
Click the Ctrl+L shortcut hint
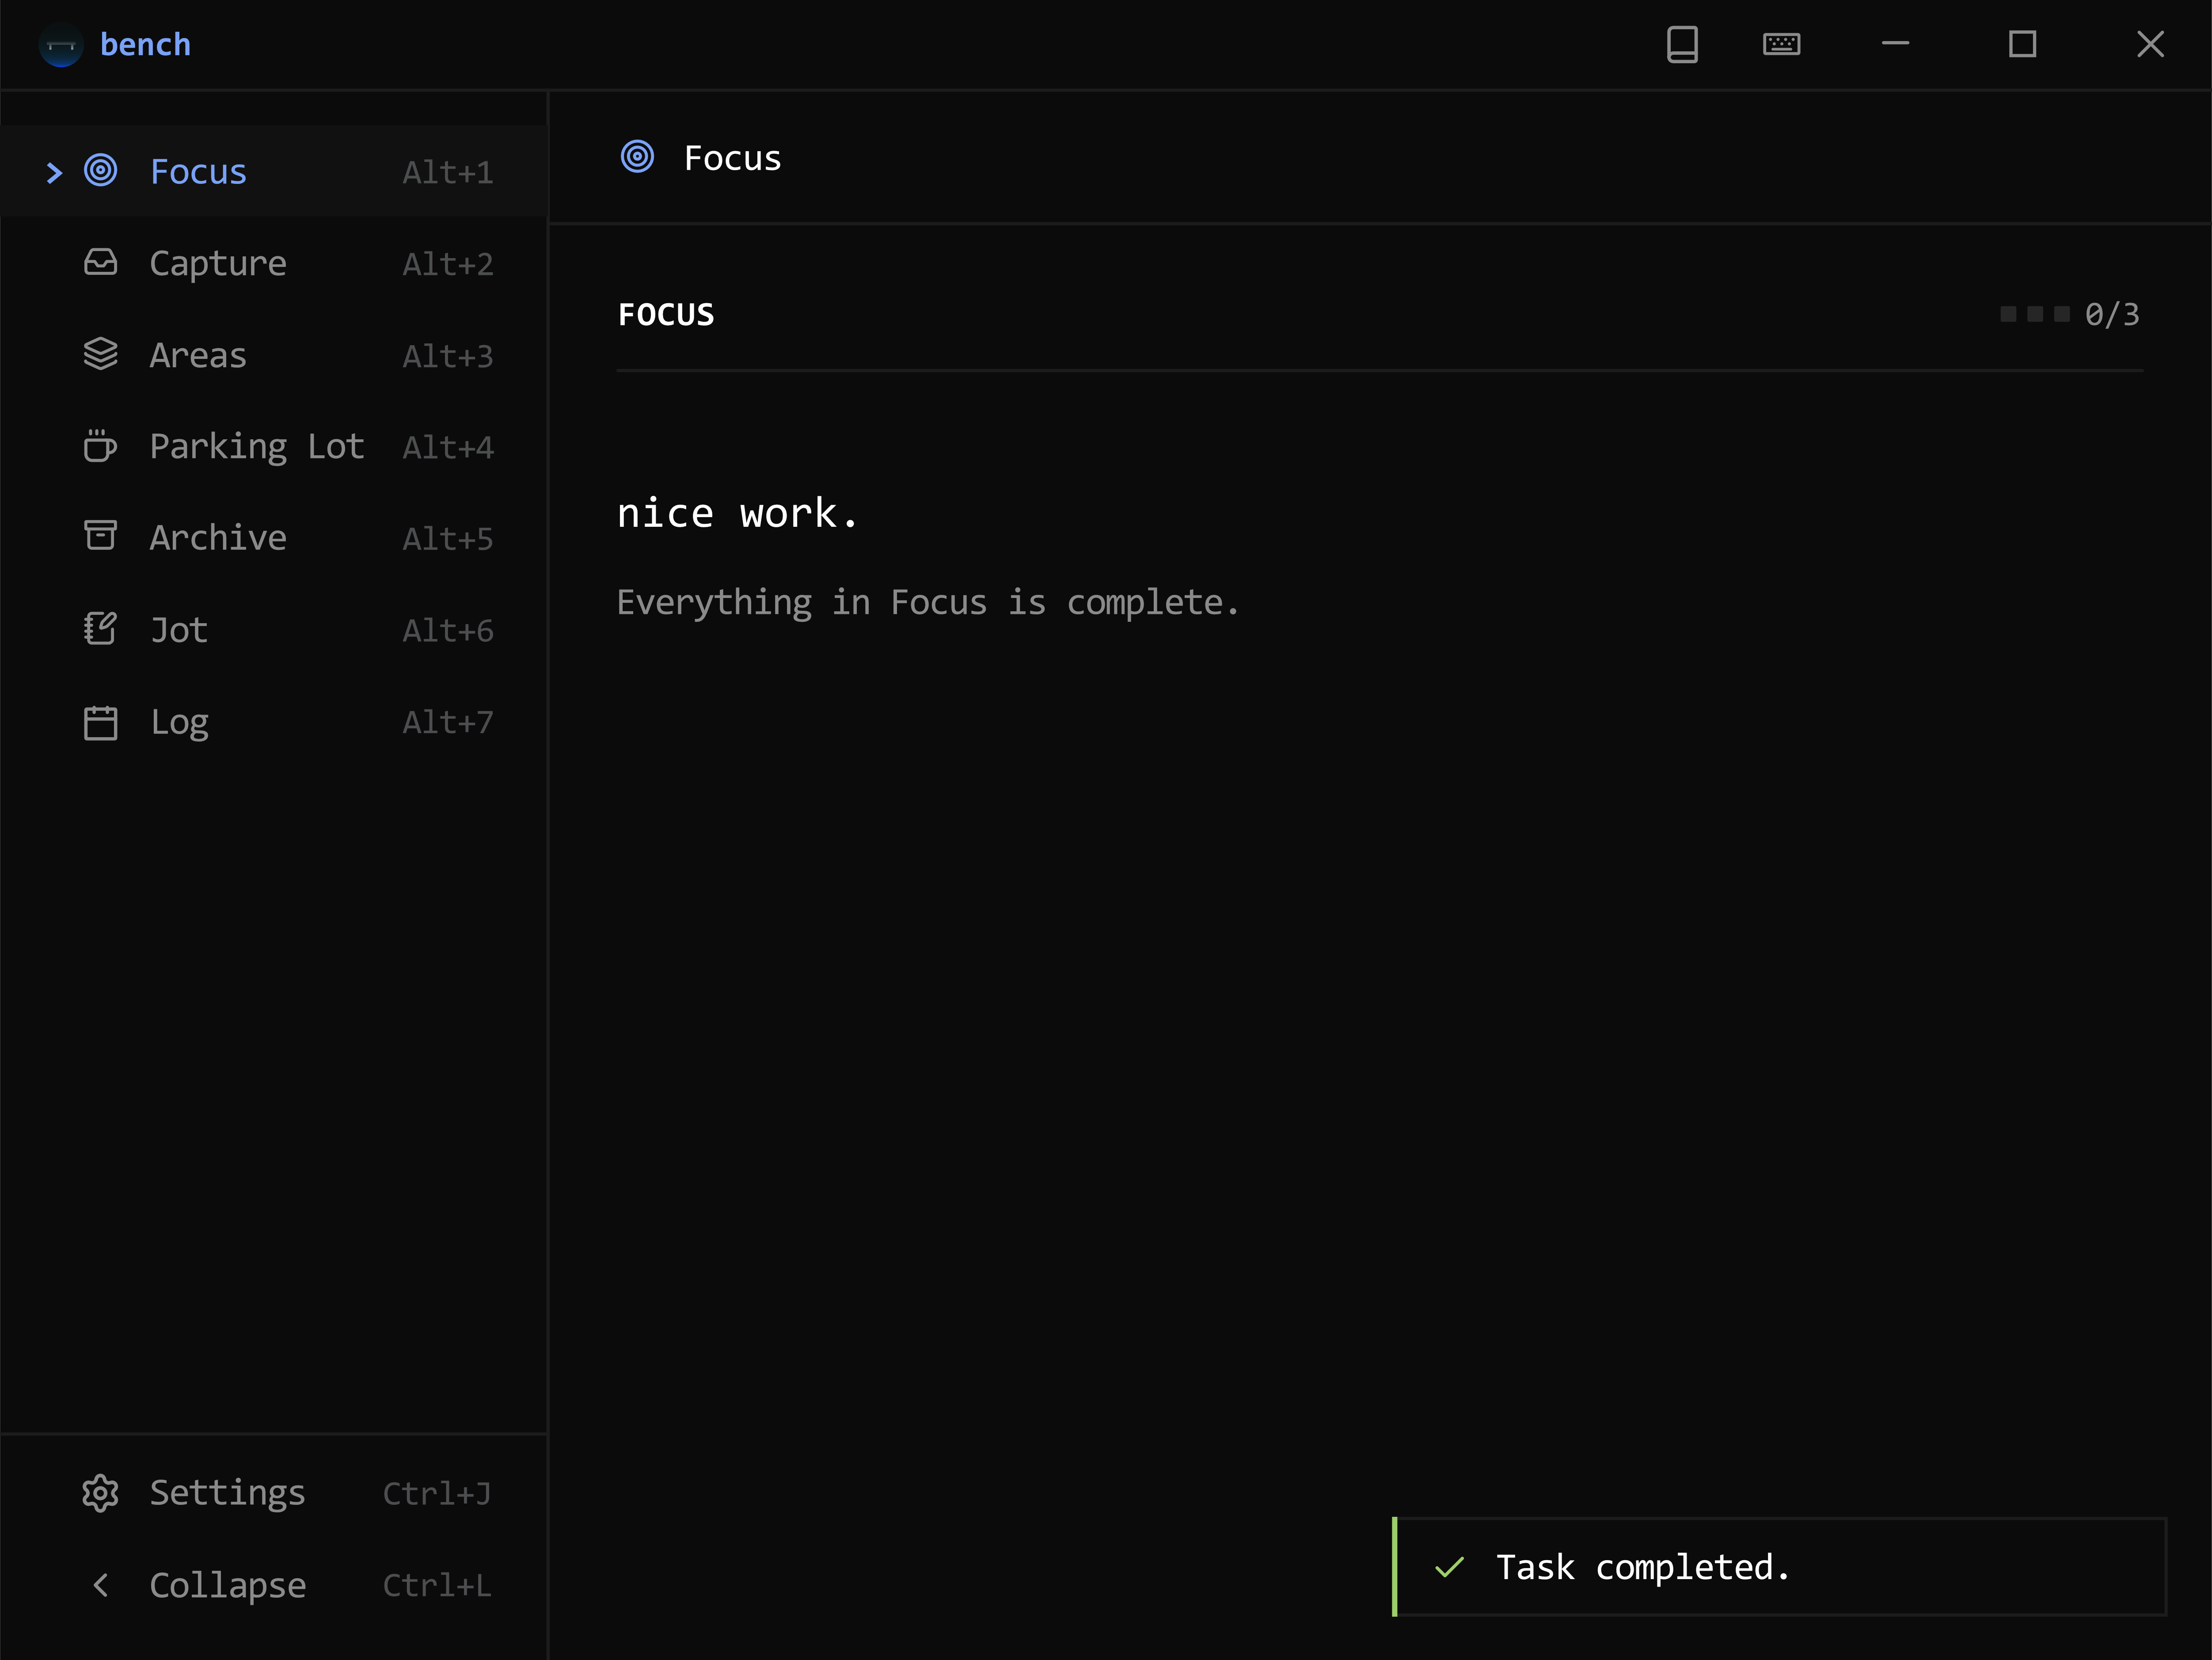437,1586
